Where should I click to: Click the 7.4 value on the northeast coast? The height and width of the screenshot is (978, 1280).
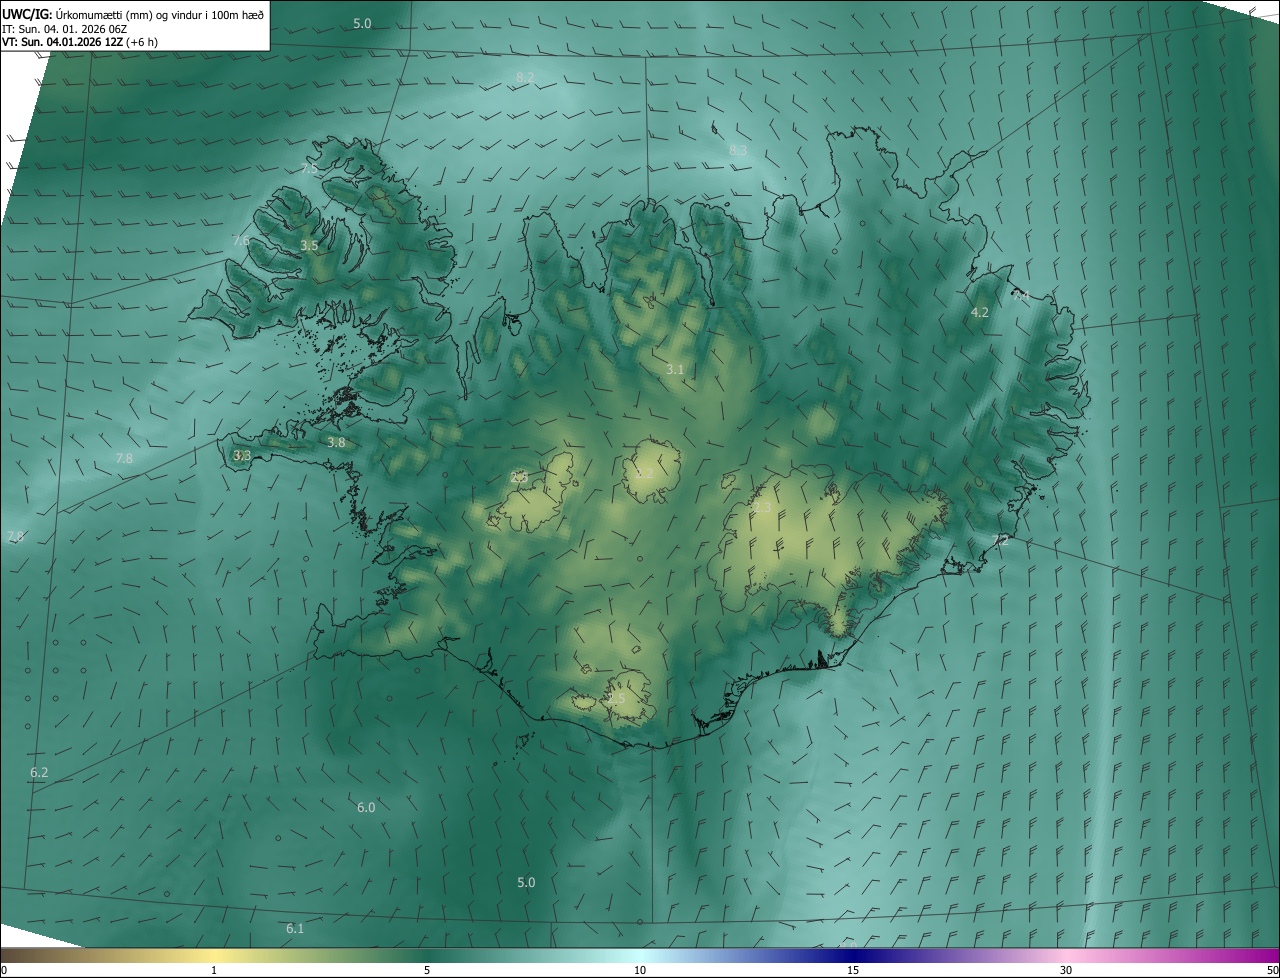tap(1020, 296)
